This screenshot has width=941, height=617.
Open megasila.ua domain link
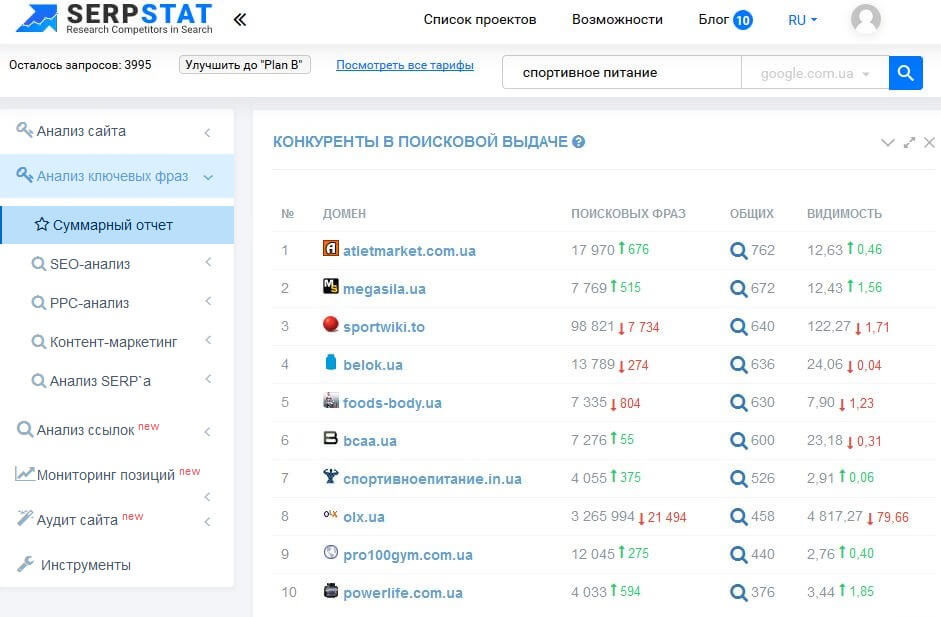pos(384,289)
